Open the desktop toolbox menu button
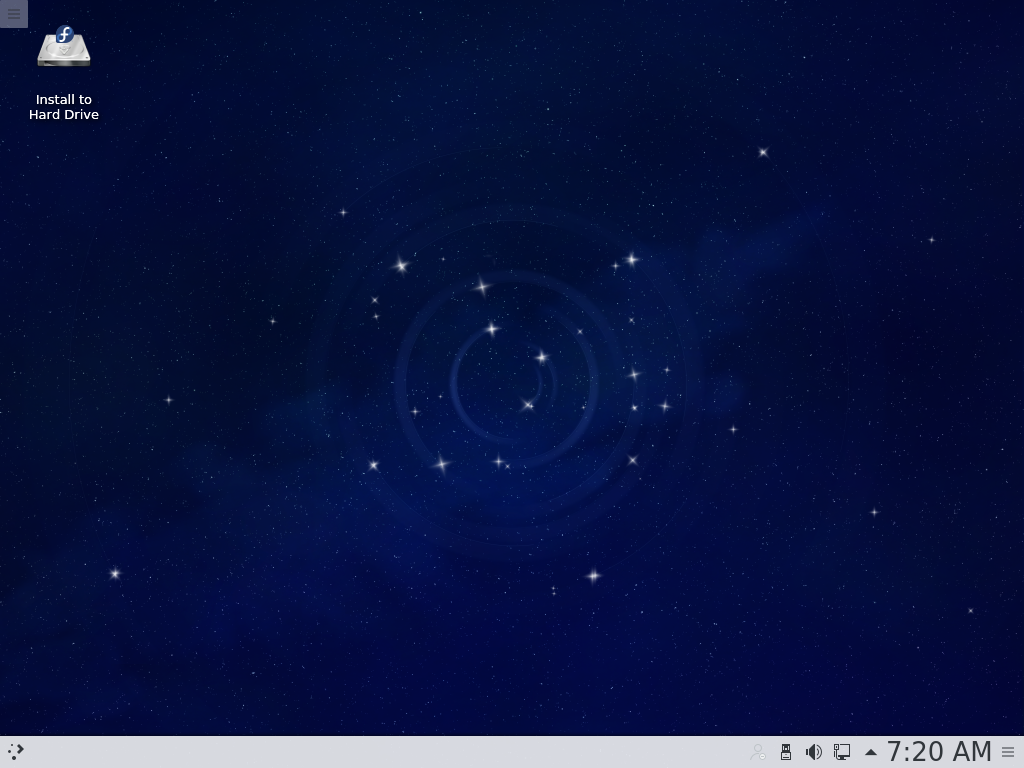1024x768 pixels. point(14,14)
